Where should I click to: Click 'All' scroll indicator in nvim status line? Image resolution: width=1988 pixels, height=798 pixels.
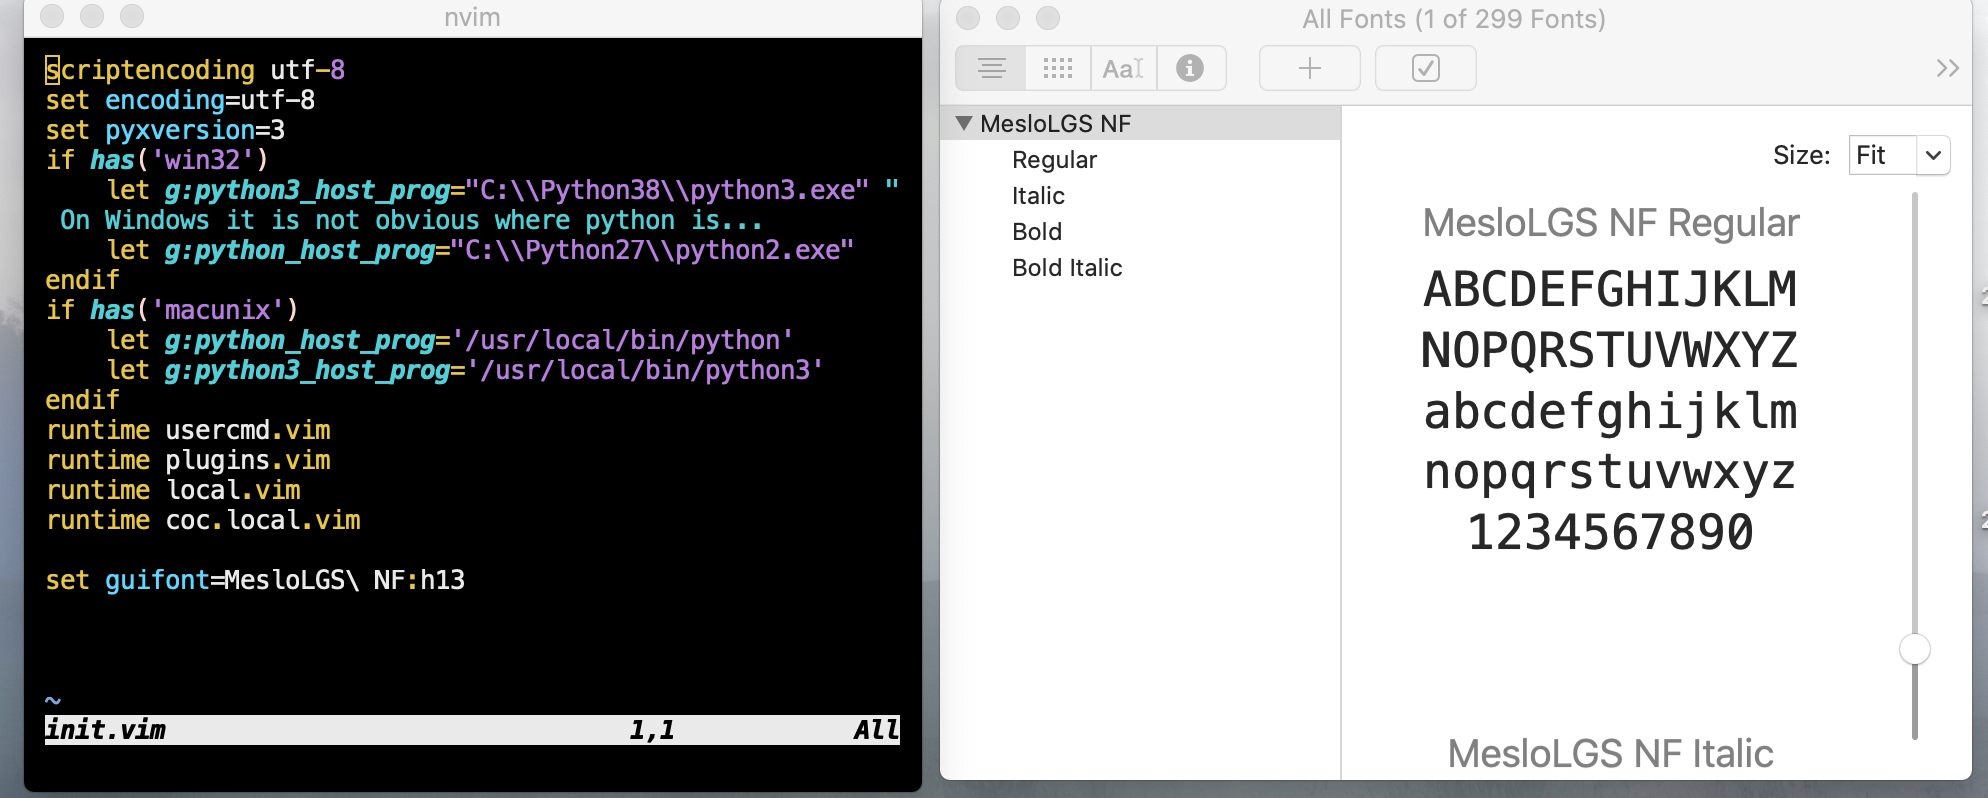(x=877, y=730)
